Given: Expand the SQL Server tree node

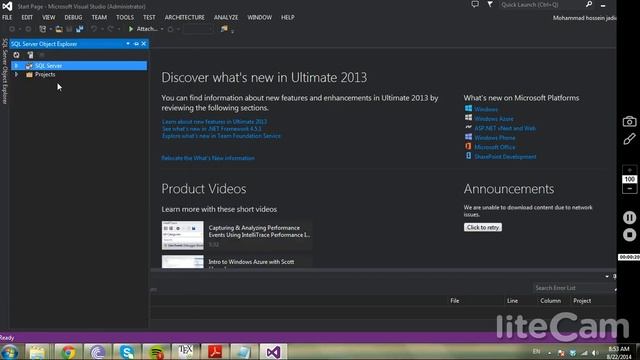Looking at the screenshot, I should 16,66.
